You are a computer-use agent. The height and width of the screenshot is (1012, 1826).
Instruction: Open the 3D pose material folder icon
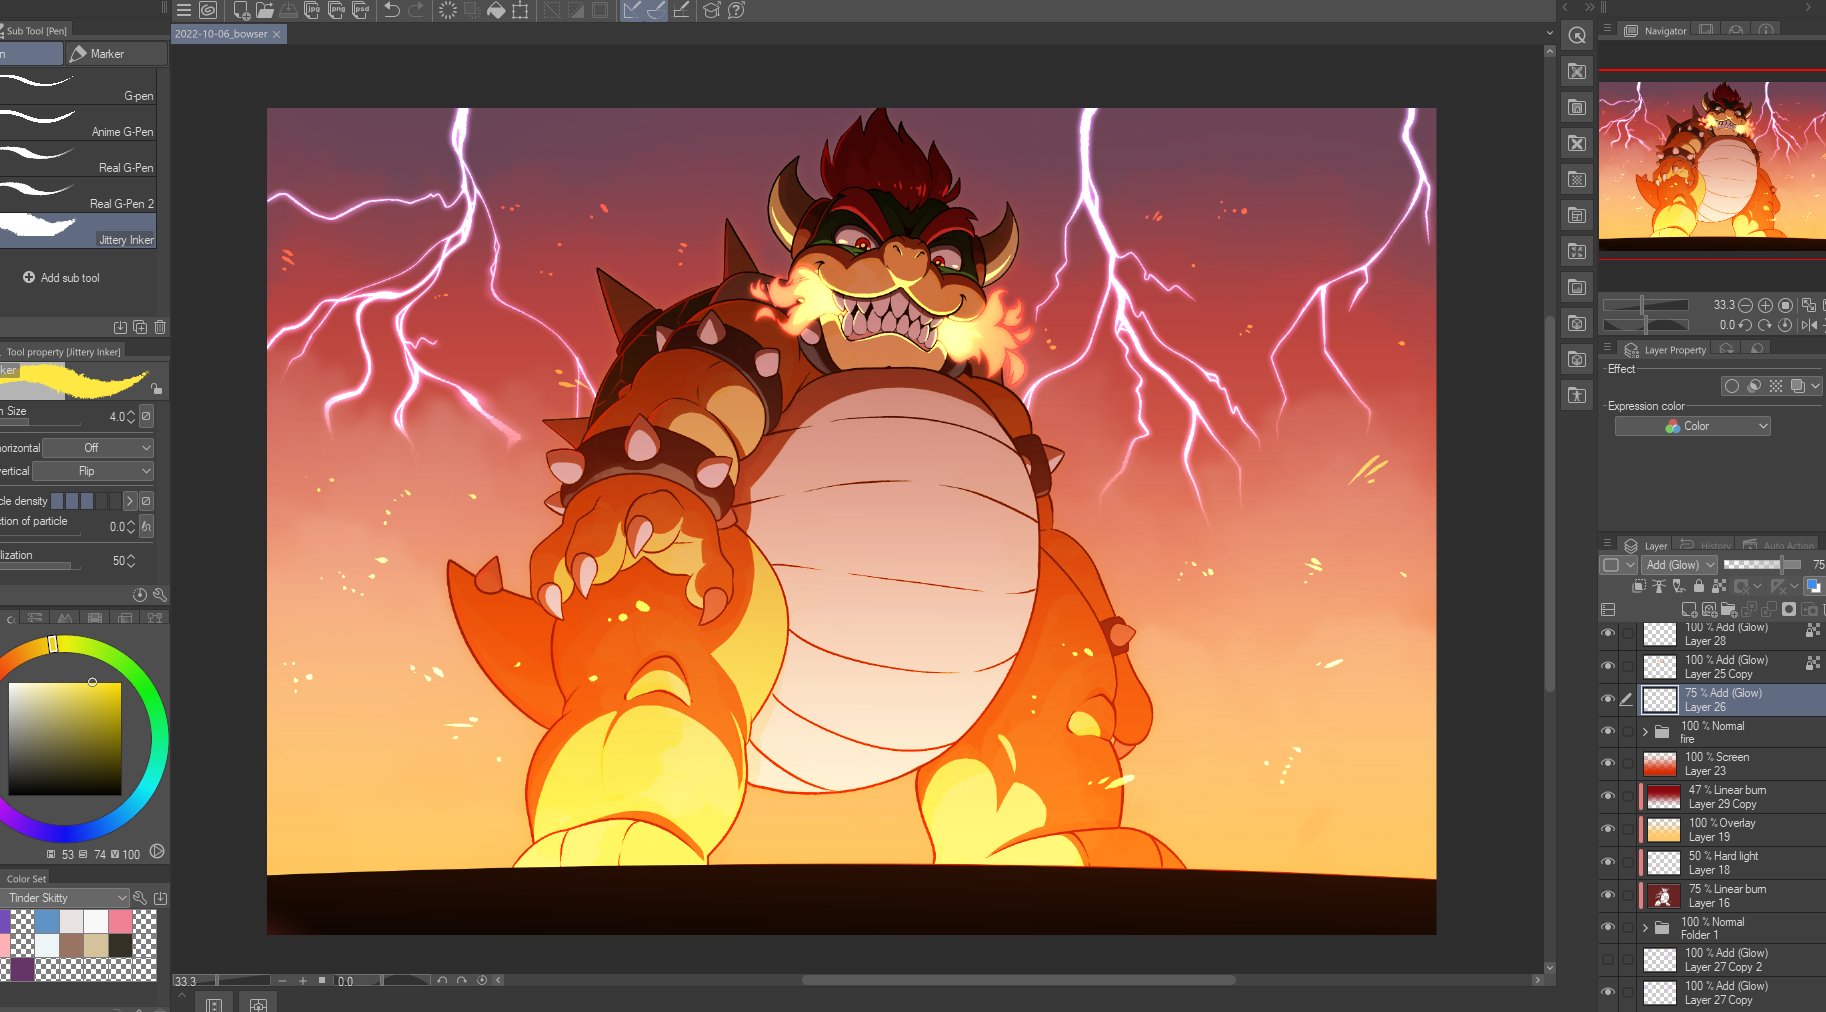tap(1577, 396)
